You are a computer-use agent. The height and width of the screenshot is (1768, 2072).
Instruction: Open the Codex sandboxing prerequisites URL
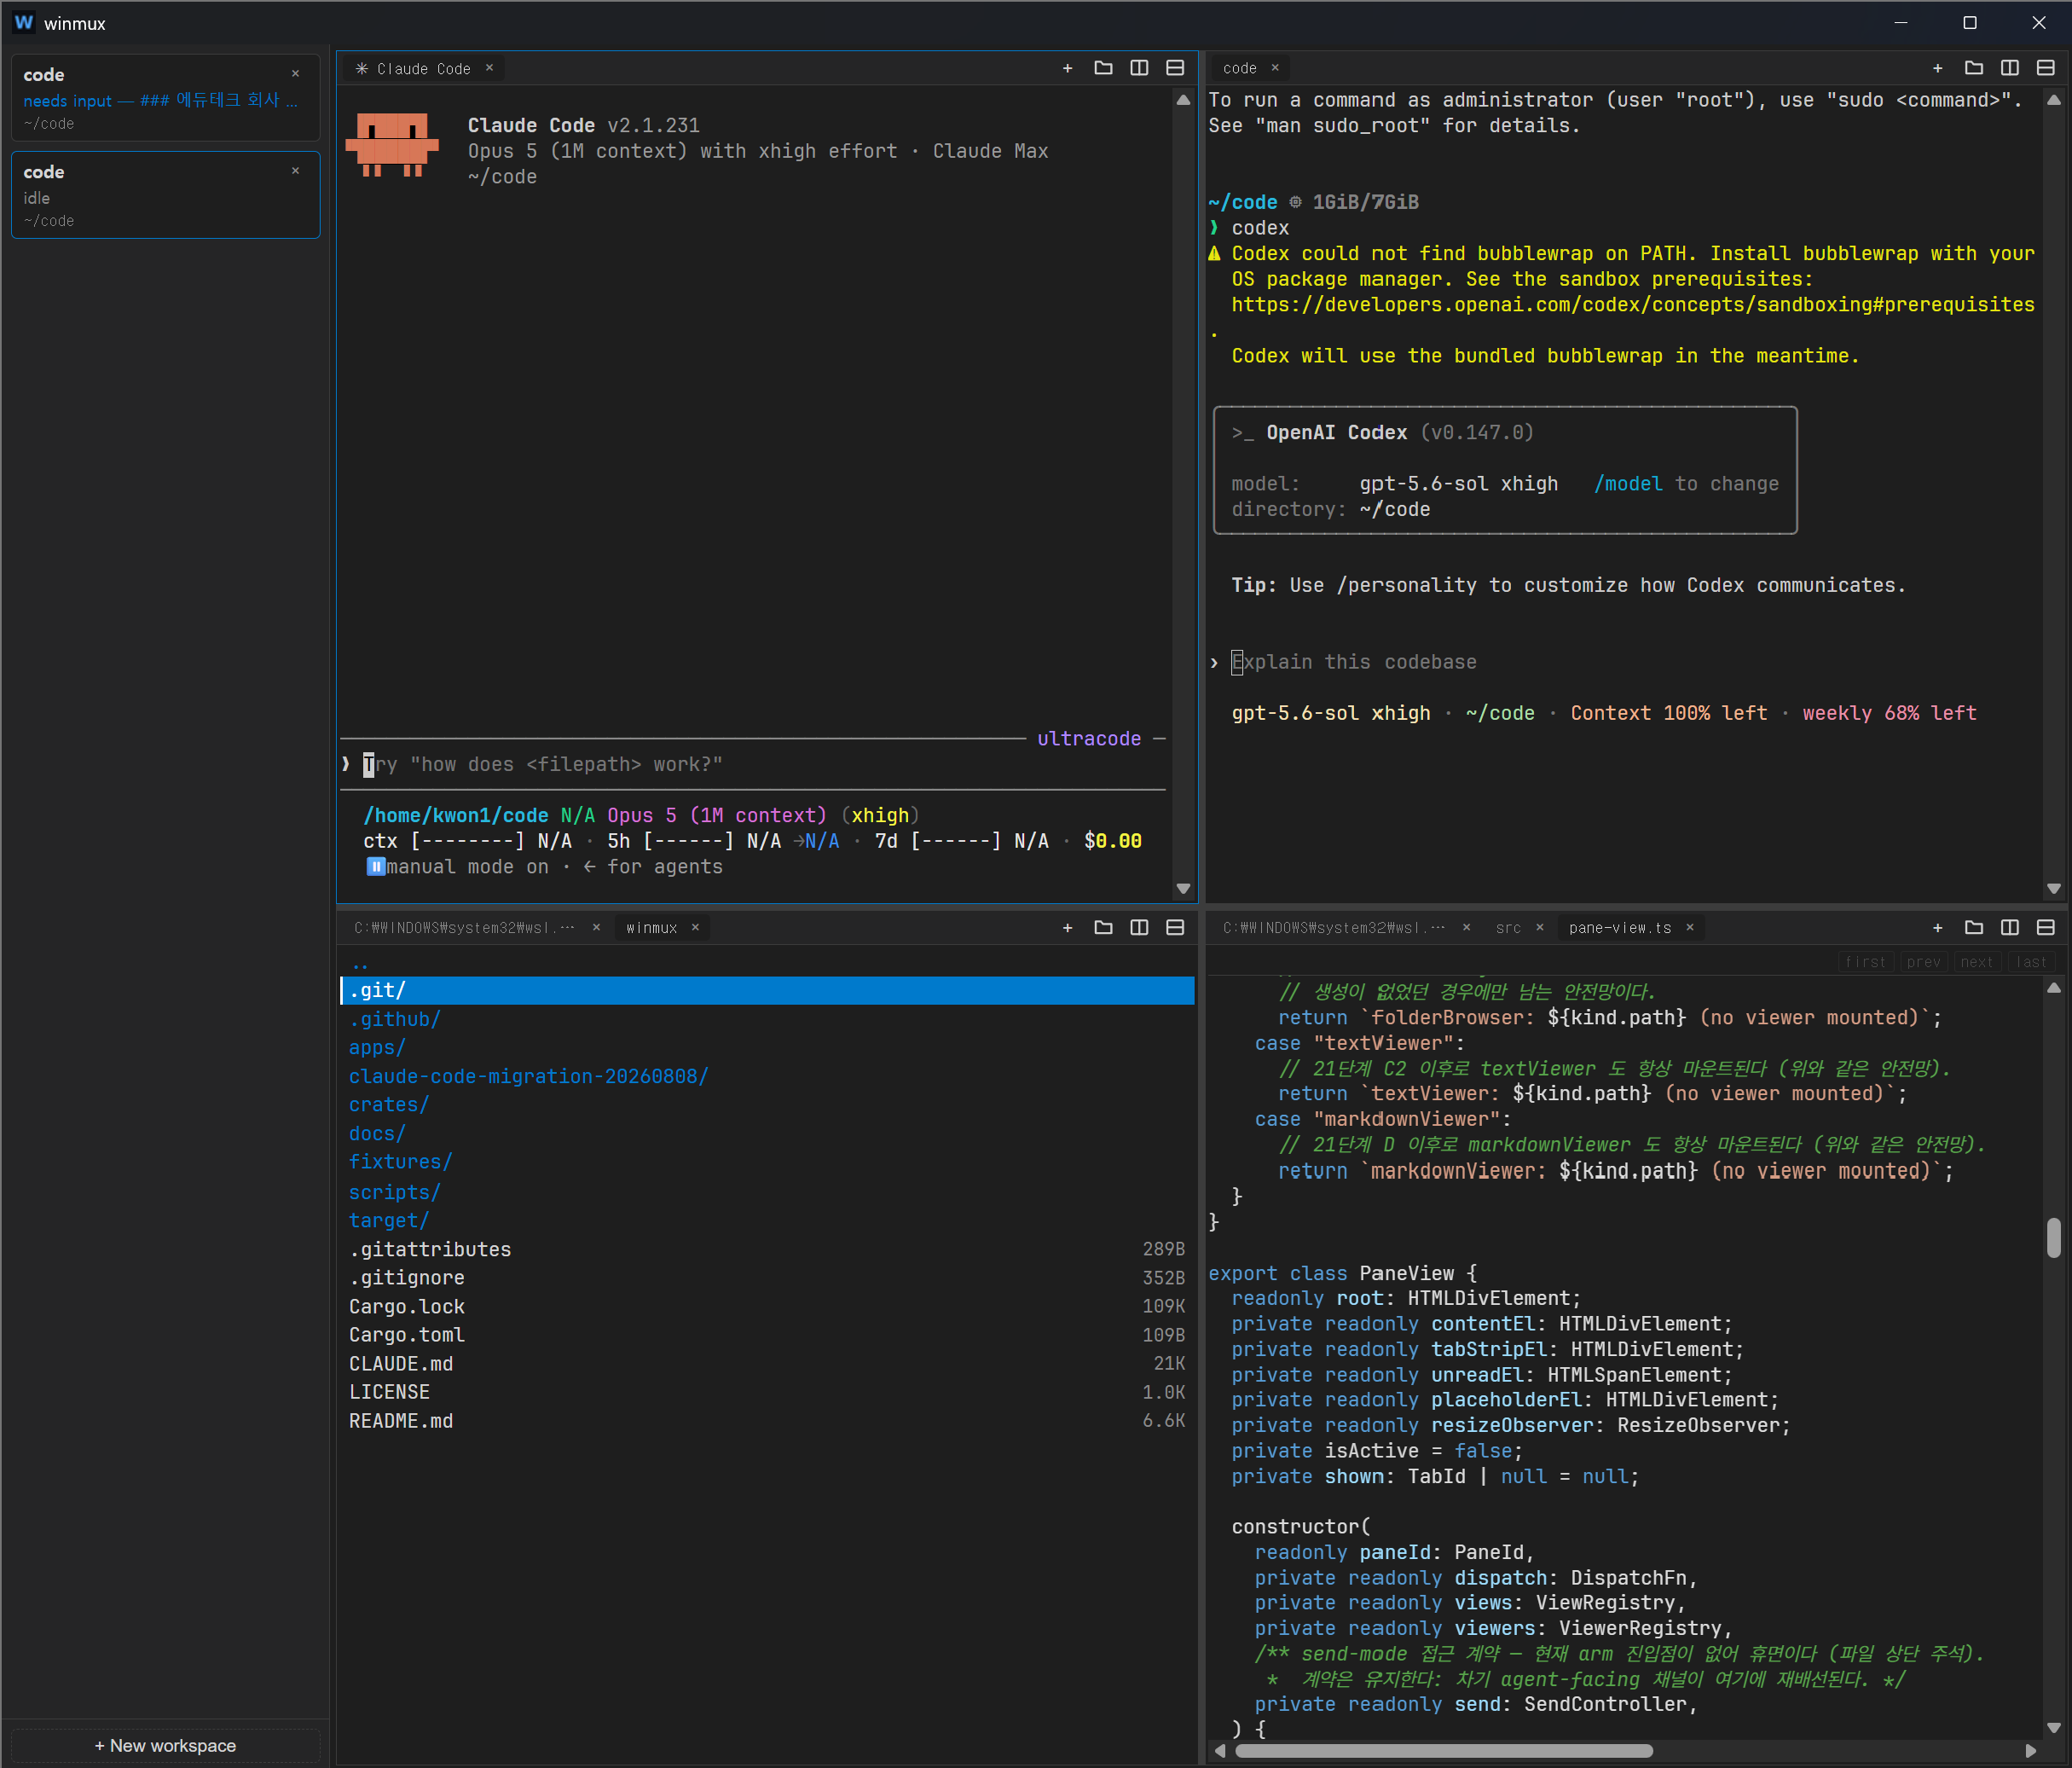coord(1632,305)
